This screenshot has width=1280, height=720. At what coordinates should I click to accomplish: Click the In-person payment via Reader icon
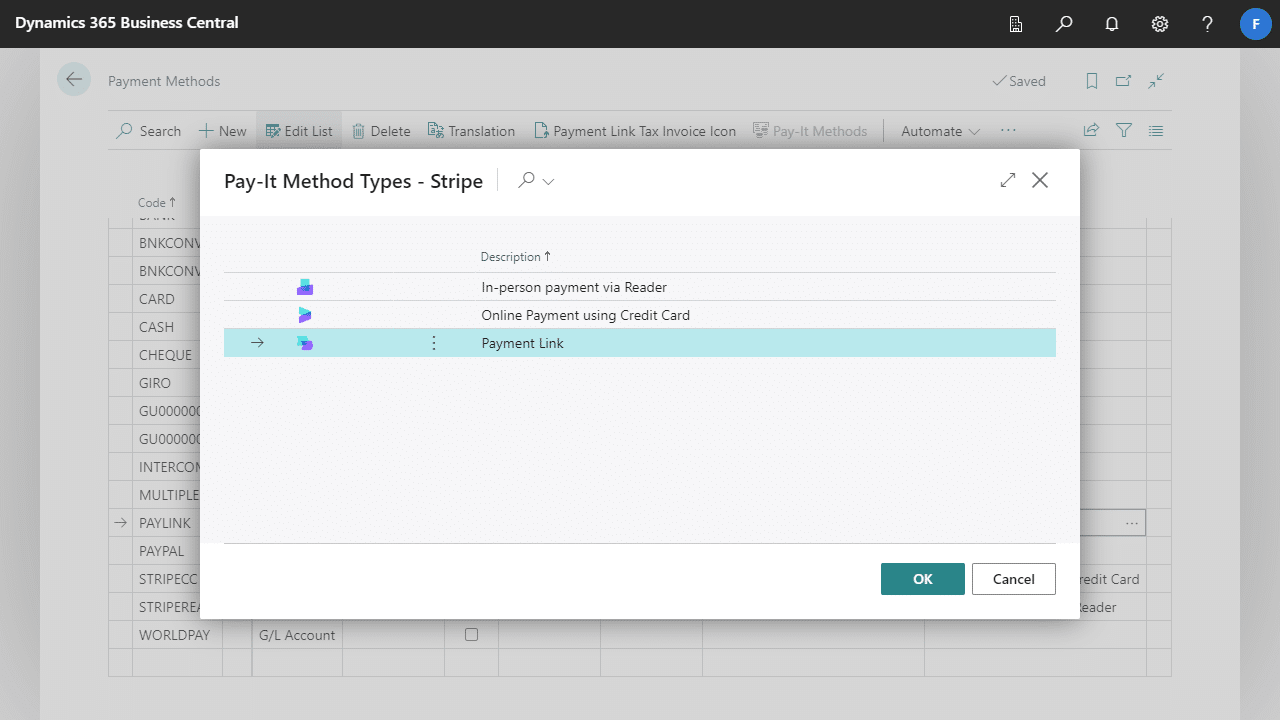tap(305, 287)
